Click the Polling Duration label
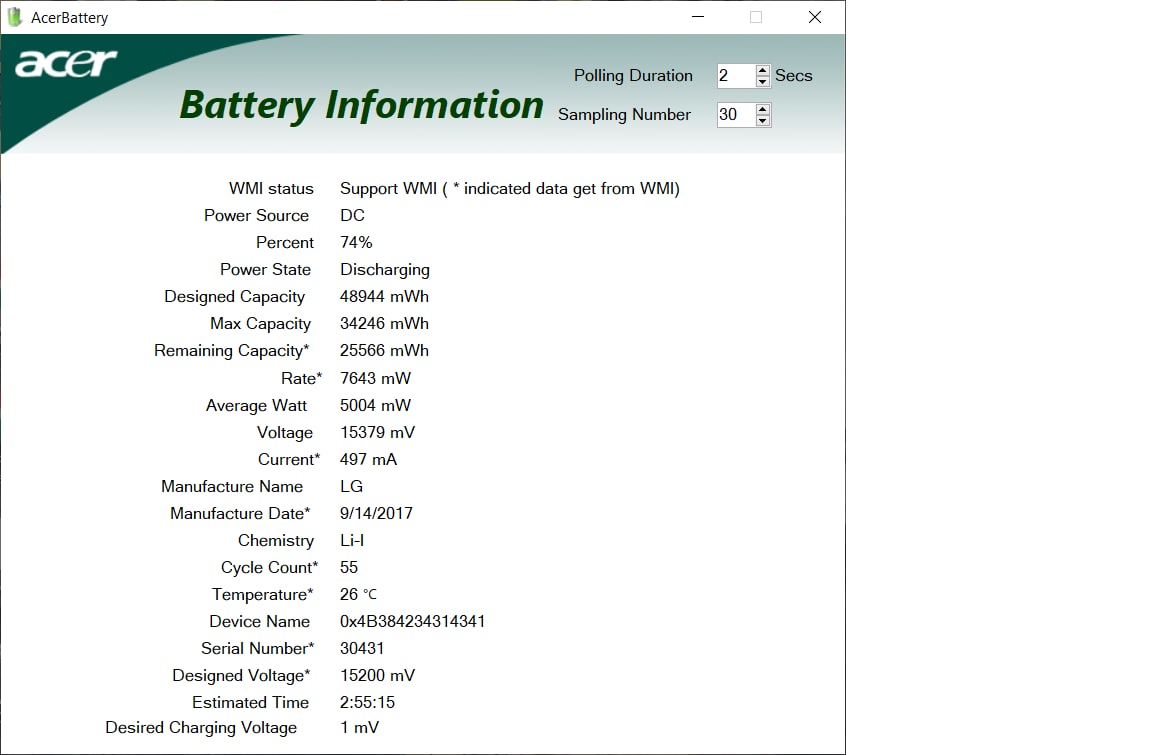The height and width of the screenshot is (755, 1152). 633,76
